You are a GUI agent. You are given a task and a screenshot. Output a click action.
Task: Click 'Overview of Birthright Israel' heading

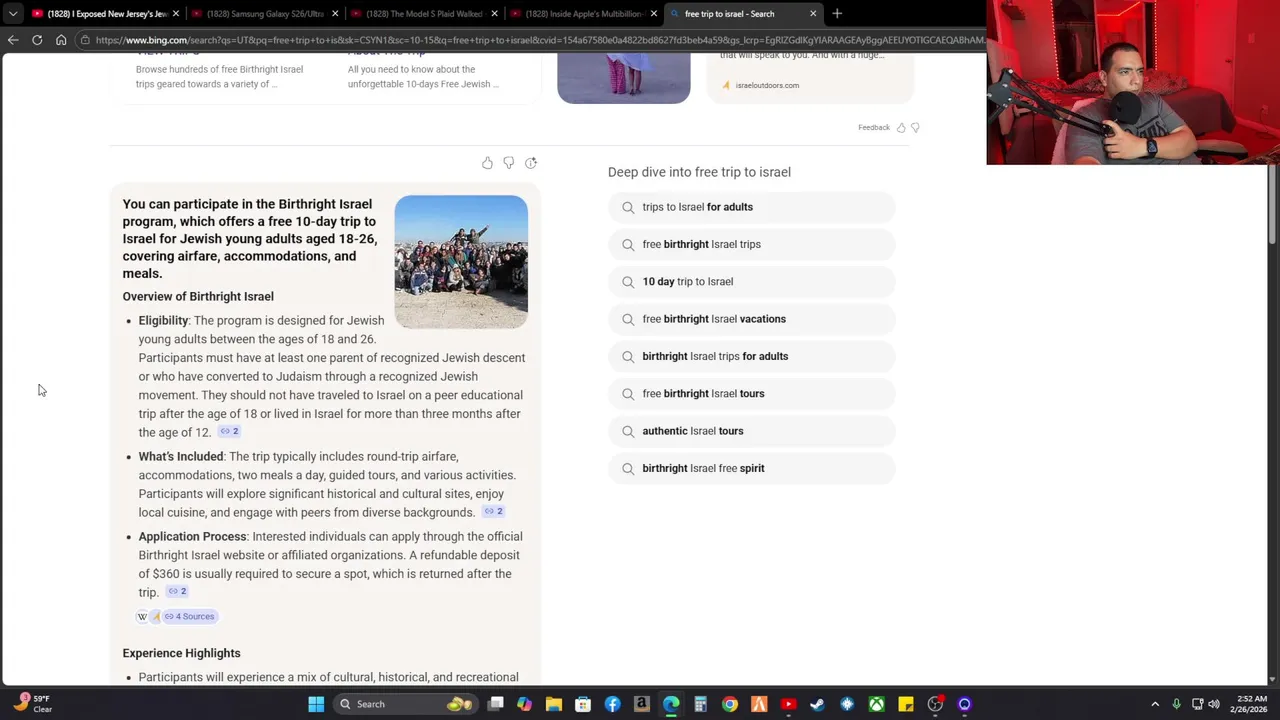[198, 296]
